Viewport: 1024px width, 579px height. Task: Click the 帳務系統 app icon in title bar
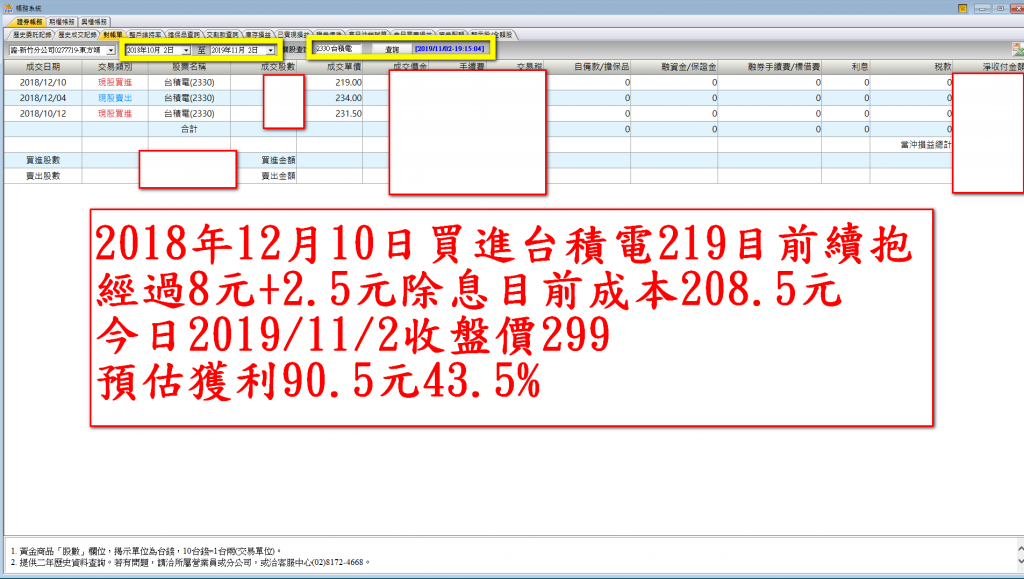tap(8, 8)
